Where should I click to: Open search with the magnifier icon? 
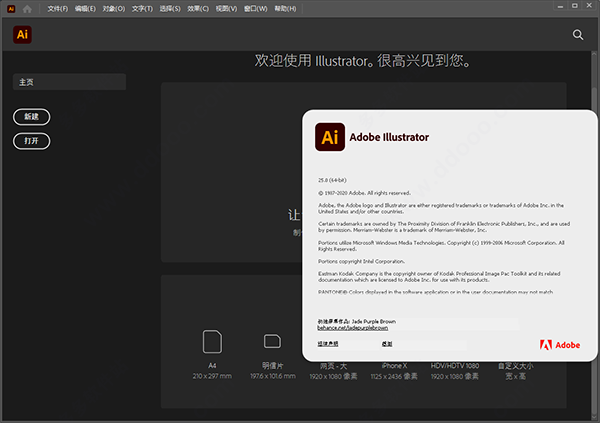[578, 35]
